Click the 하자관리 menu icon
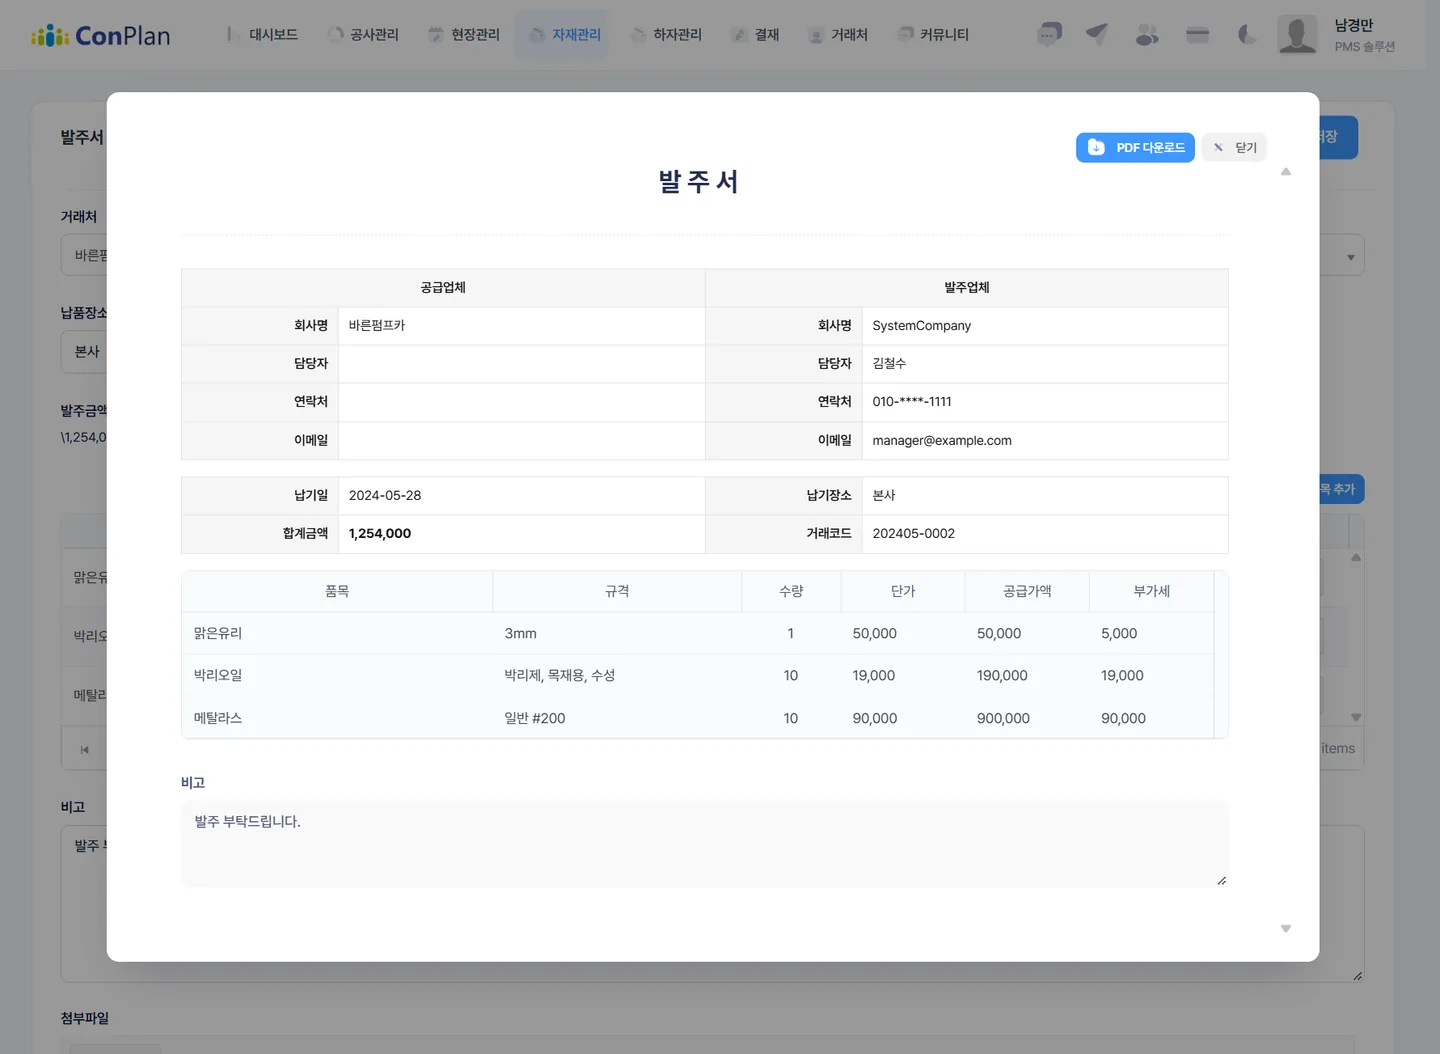The width and height of the screenshot is (1440, 1054). (638, 35)
